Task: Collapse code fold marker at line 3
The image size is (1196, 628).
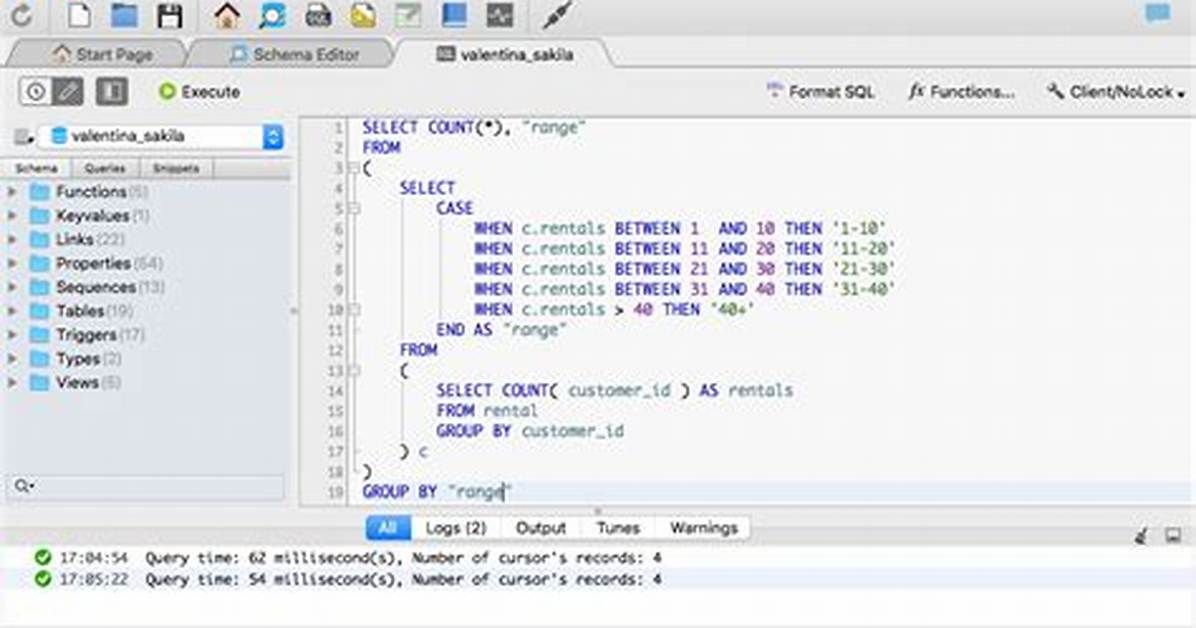Action: tap(354, 168)
